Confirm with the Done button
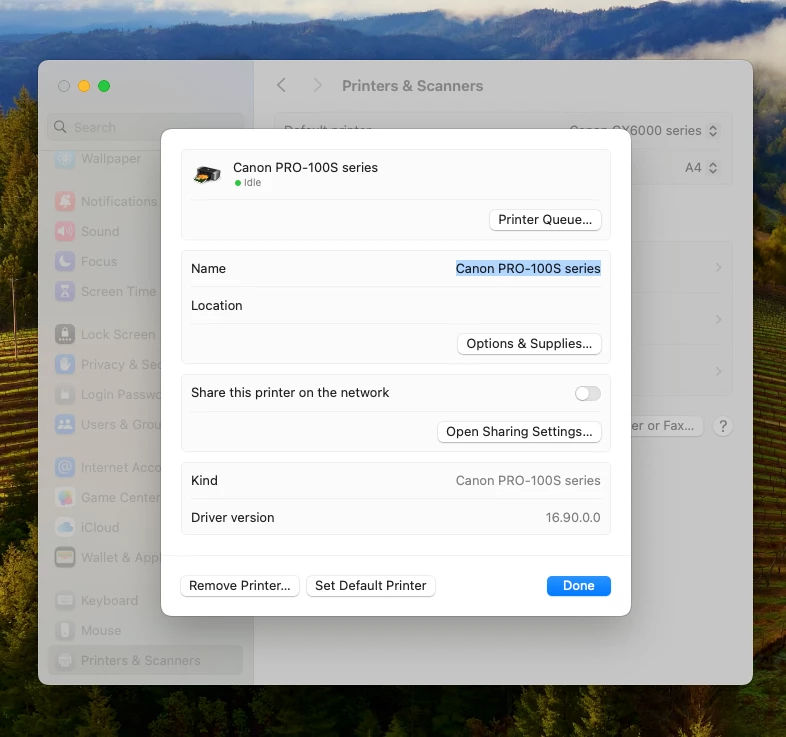The height and width of the screenshot is (737, 786). point(578,586)
